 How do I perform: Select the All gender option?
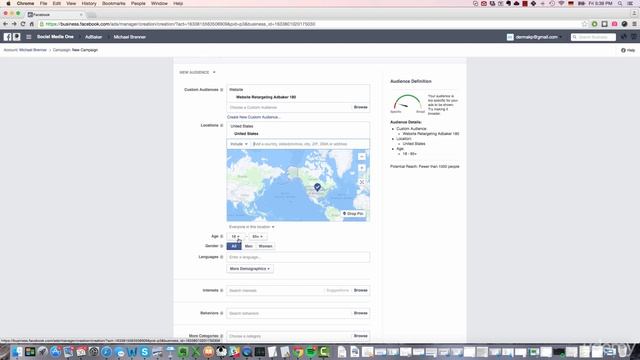tap(234, 246)
